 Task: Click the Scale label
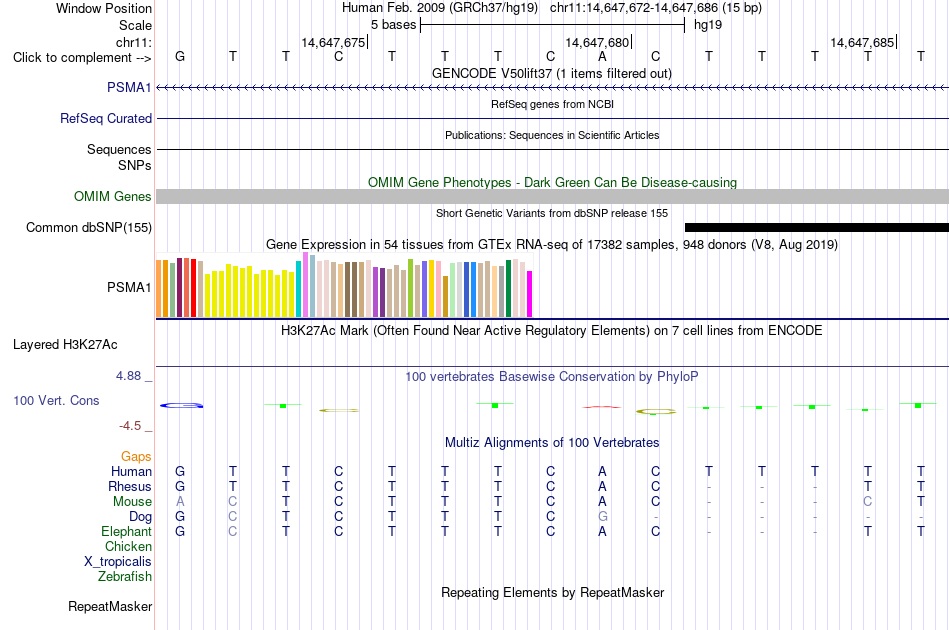tap(135, 25)
